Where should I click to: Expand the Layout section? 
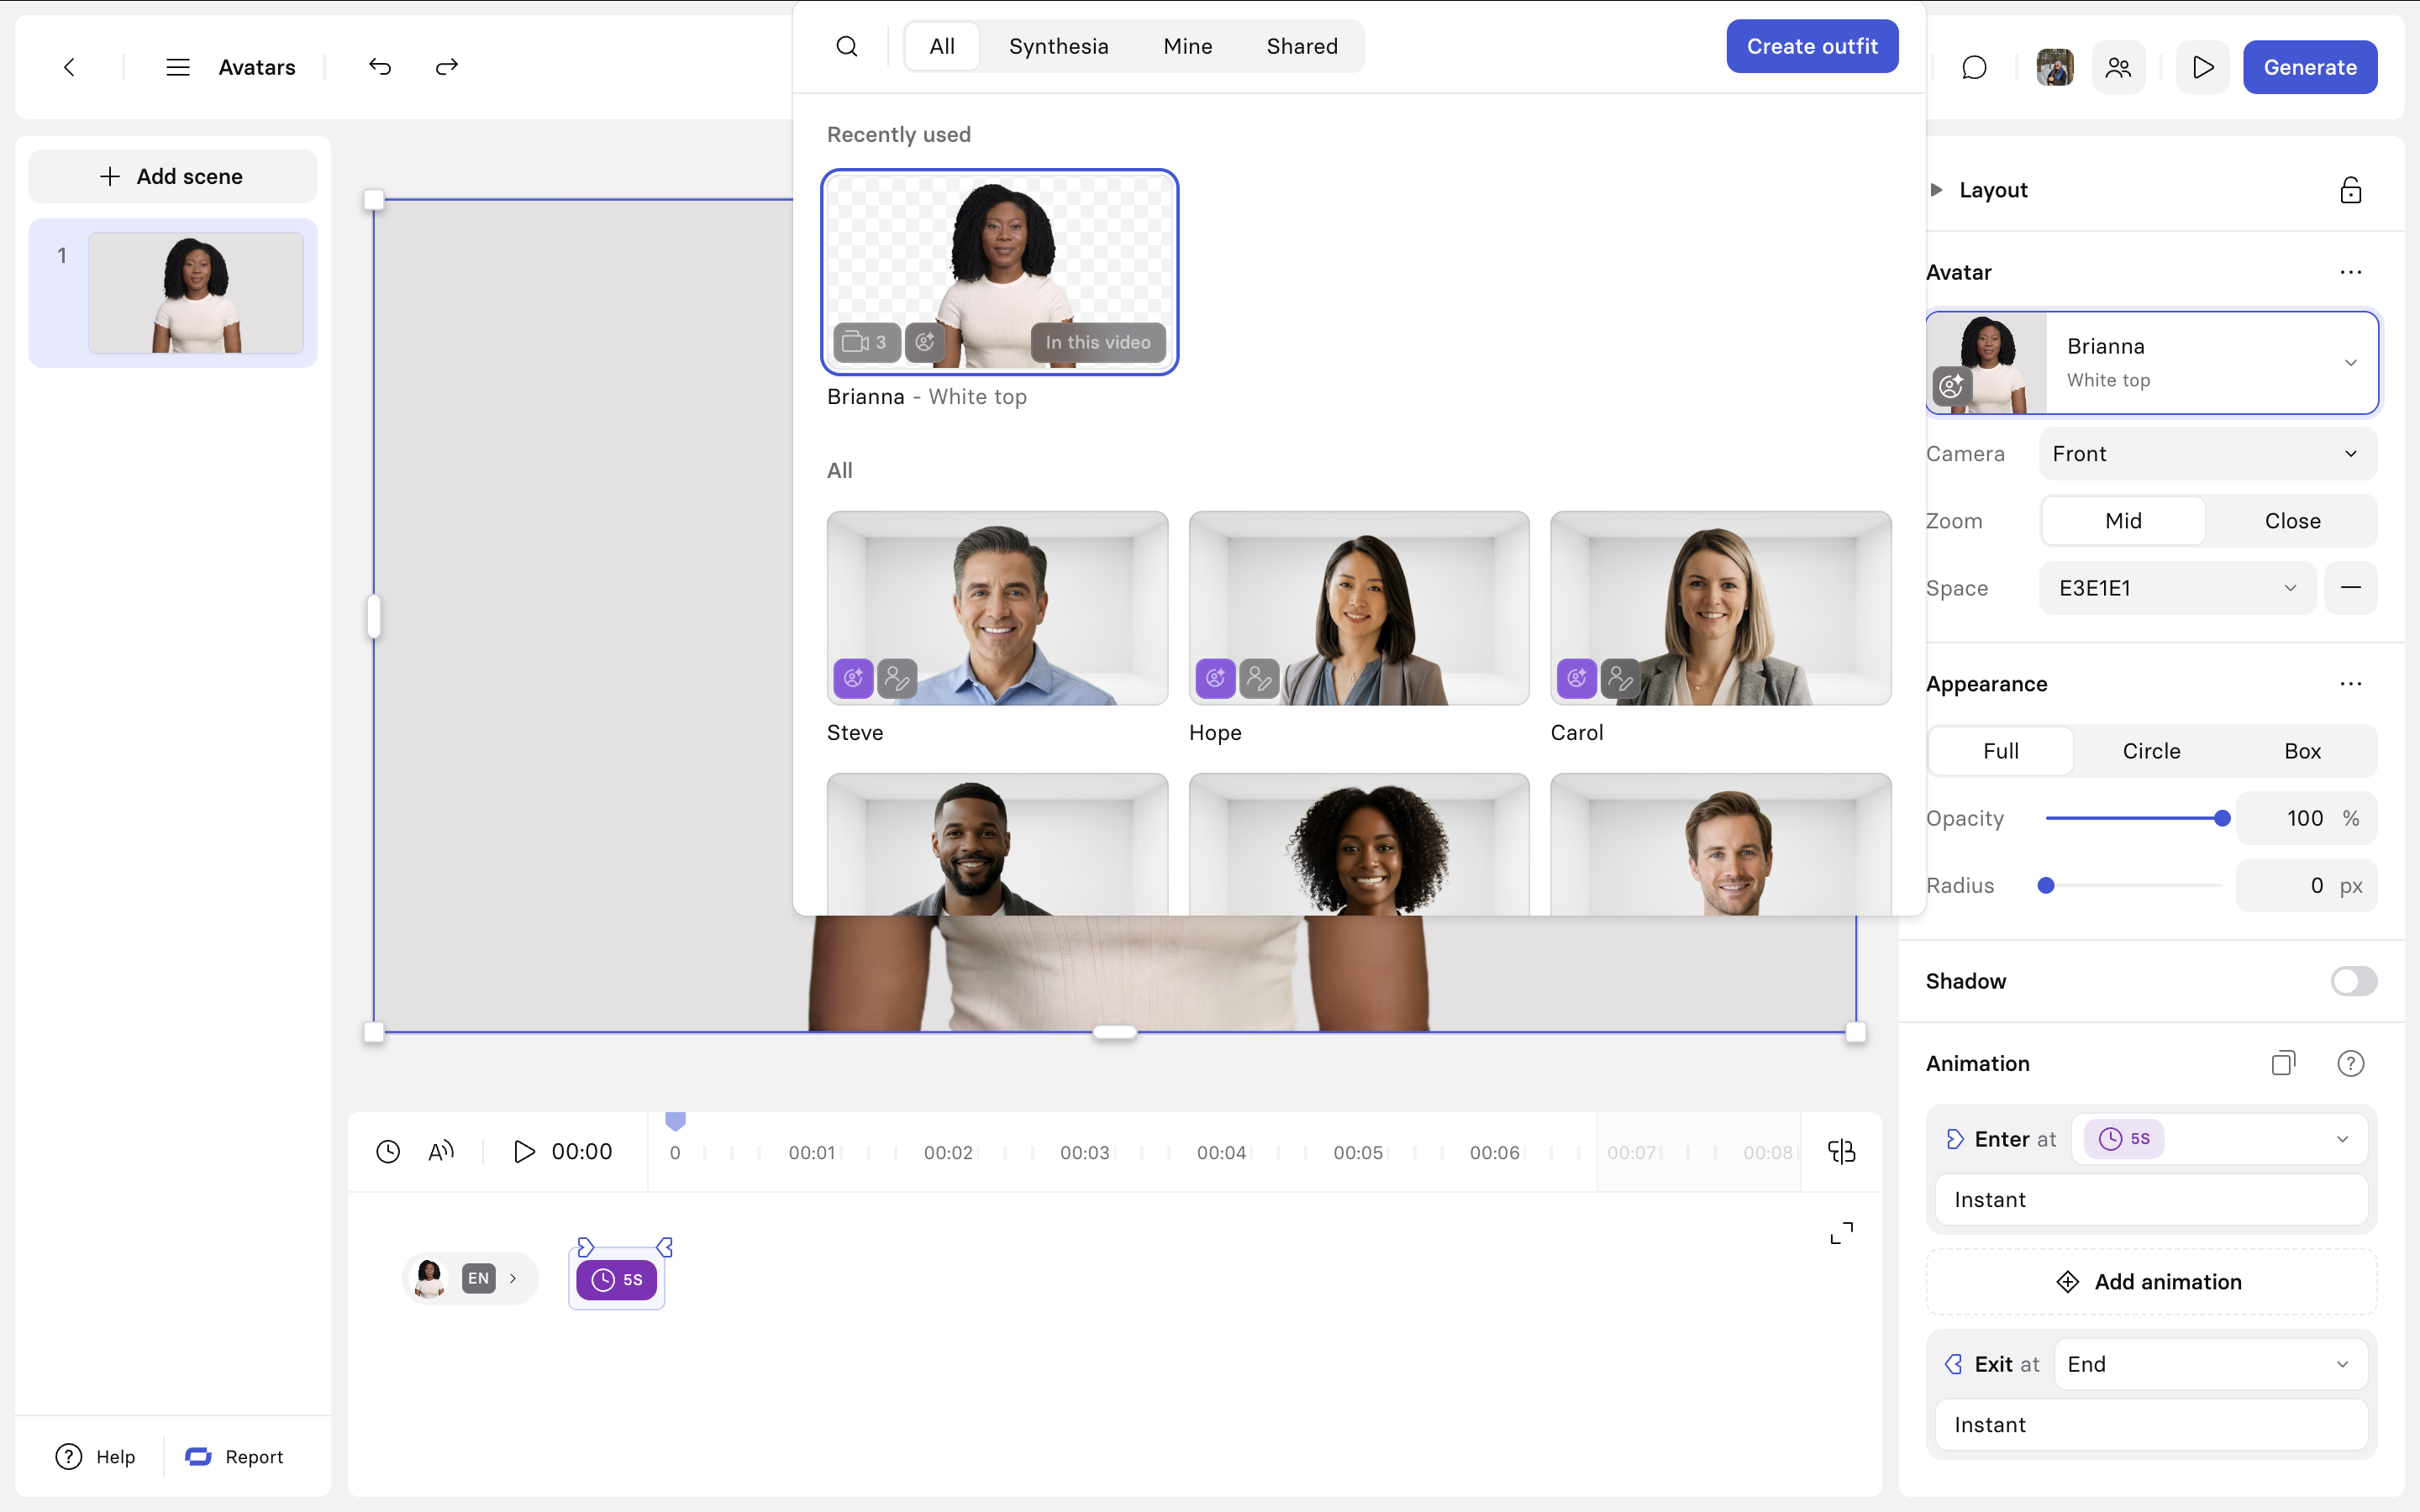point(1937,190)
